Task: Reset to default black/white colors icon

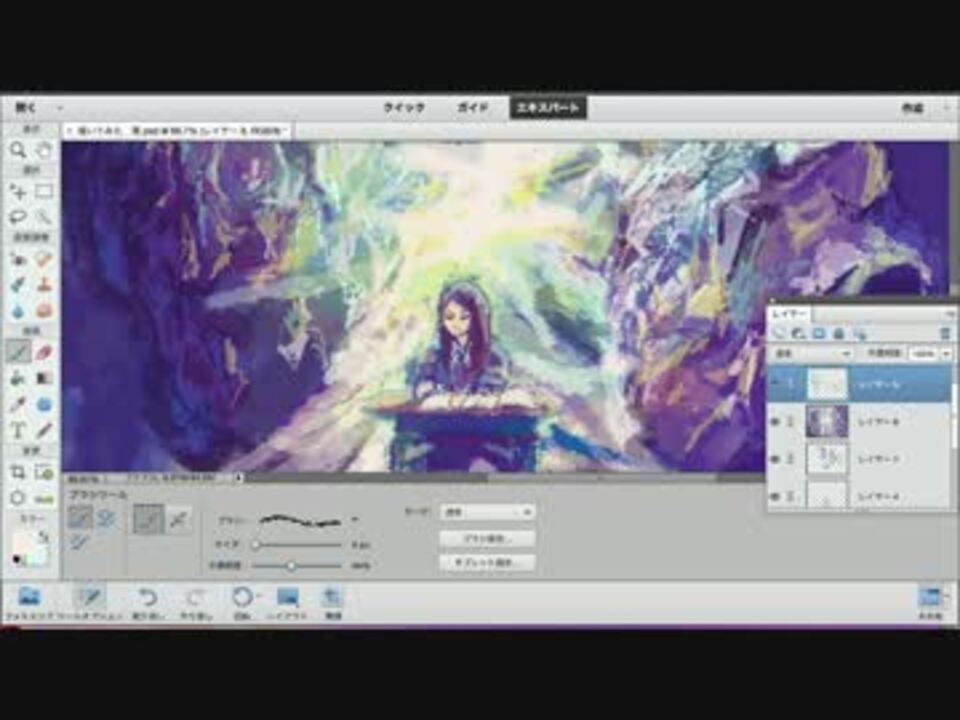Action: pos(17,559)
